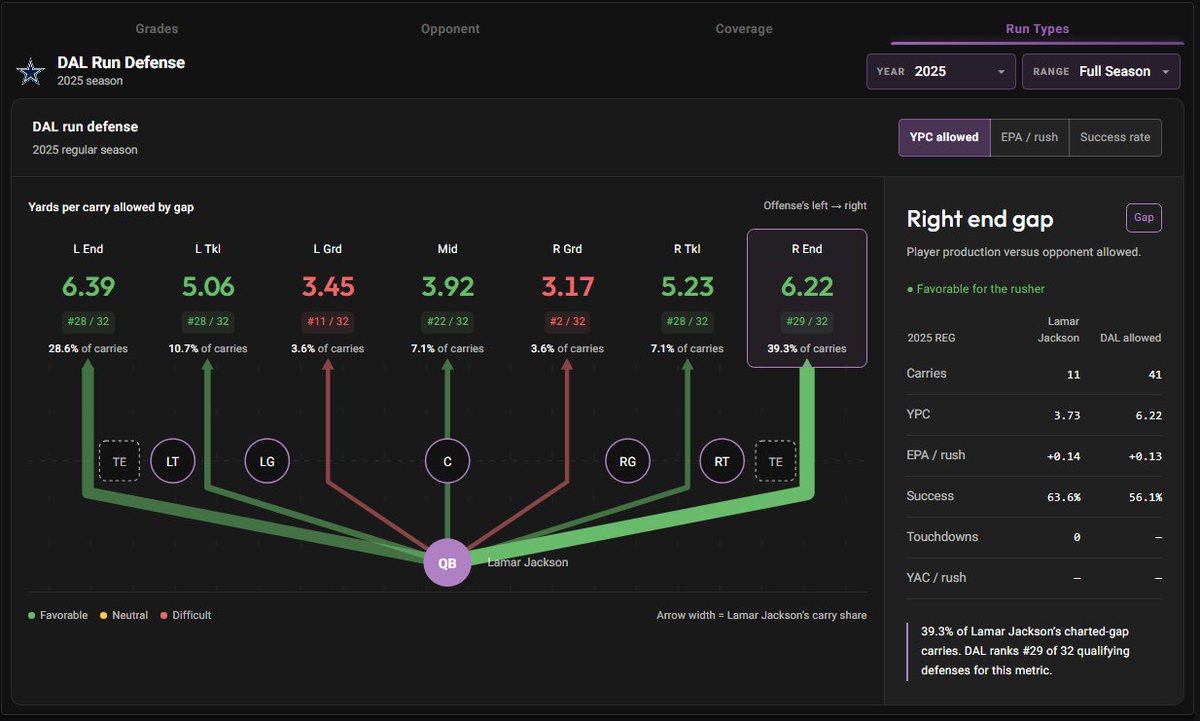This screenshot has width=1200, height=721.
Task: Select the L Grd gap column
Action: 328,298
